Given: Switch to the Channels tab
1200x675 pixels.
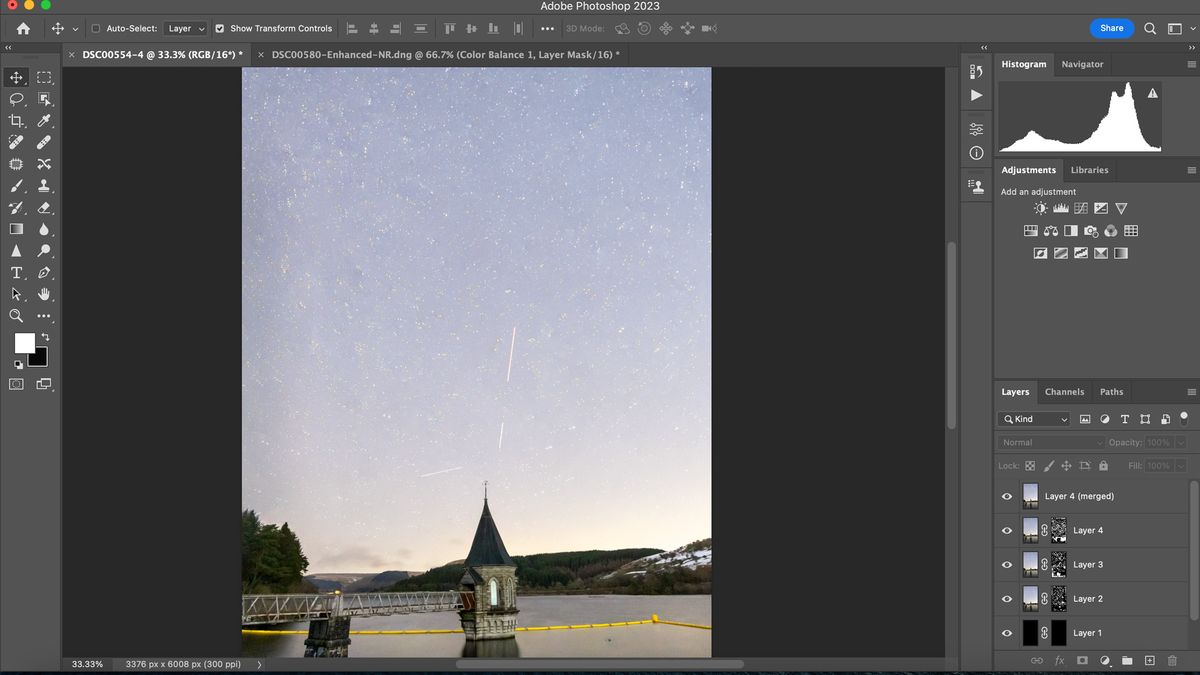Looking at the screenshot, I should coord(1064,391).
